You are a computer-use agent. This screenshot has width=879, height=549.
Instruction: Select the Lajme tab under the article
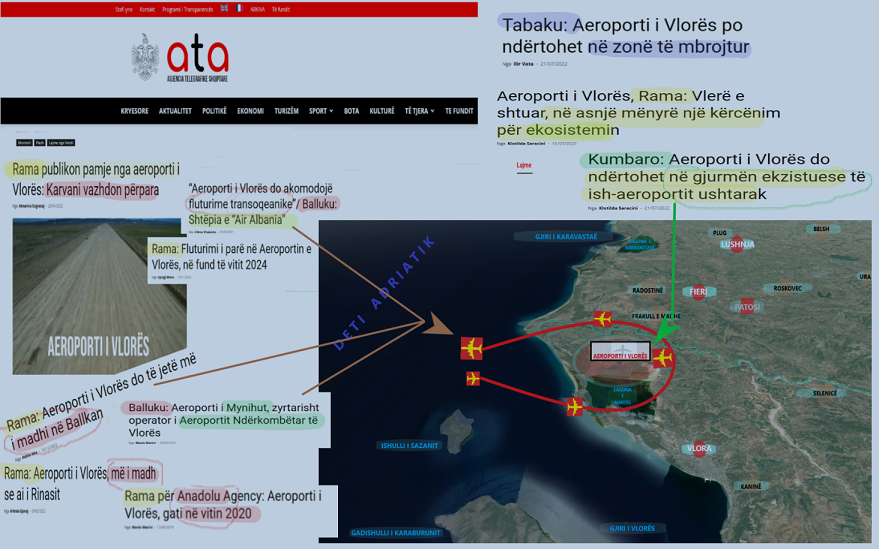pos(524,165)
